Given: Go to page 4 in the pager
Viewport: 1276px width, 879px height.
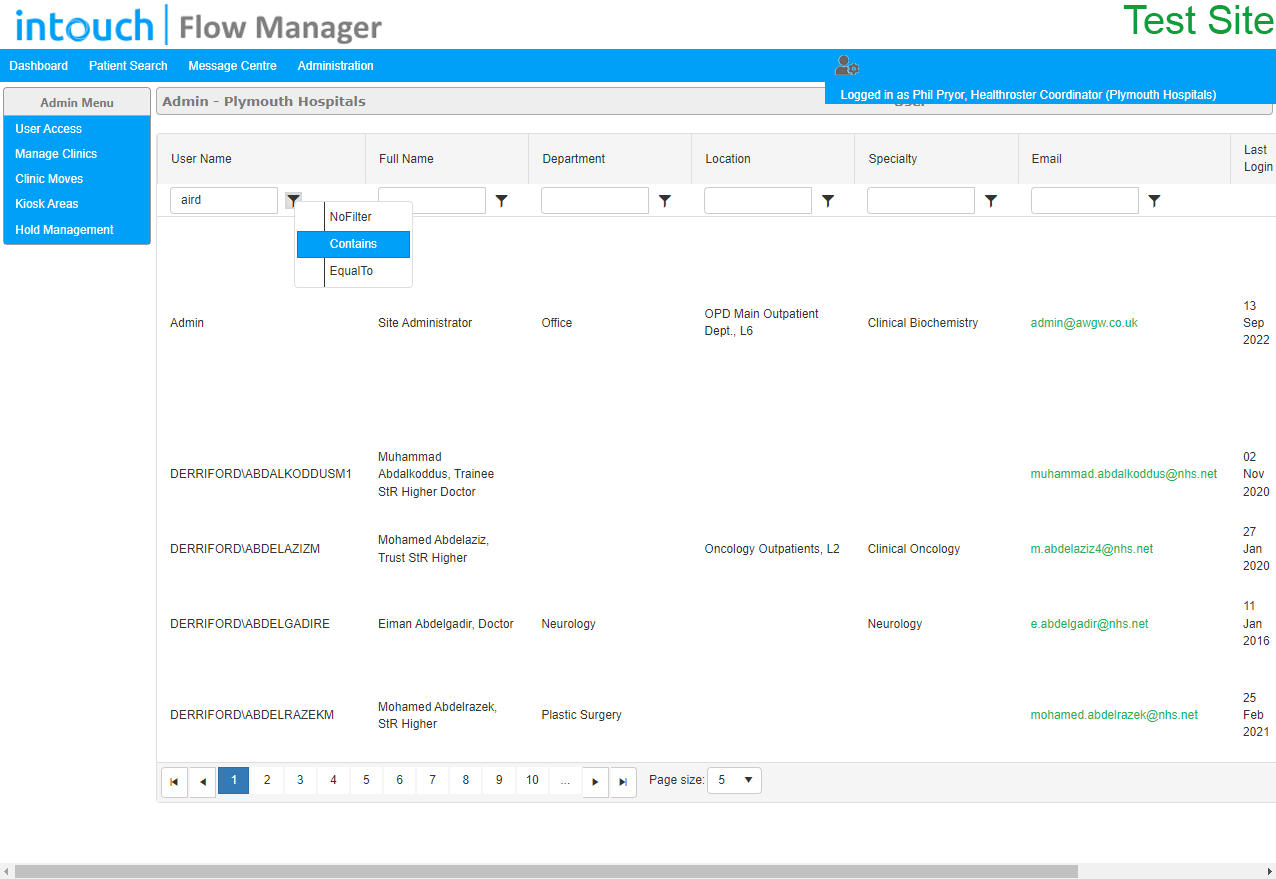Looking at the screenshot, I should point(333,780).
